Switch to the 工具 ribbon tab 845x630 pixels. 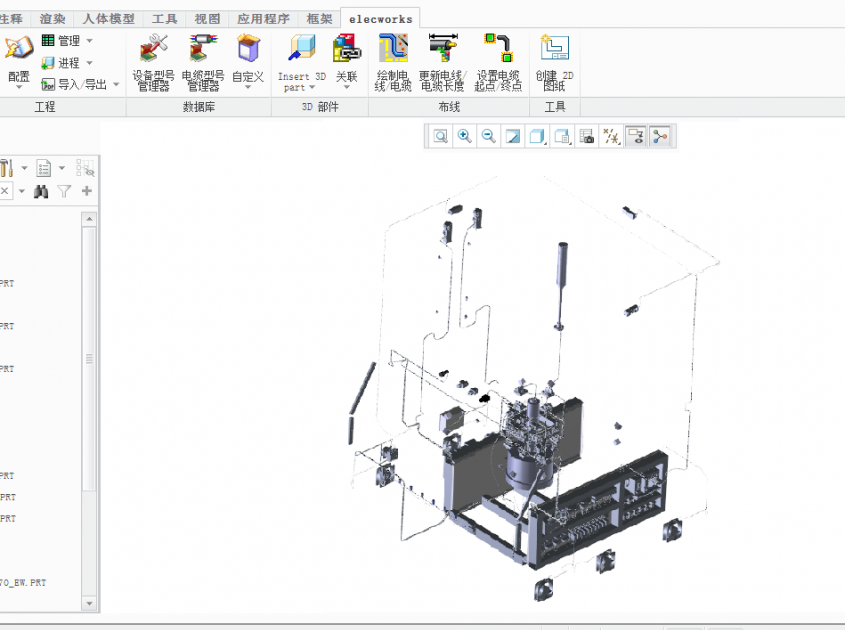(164, 19)
